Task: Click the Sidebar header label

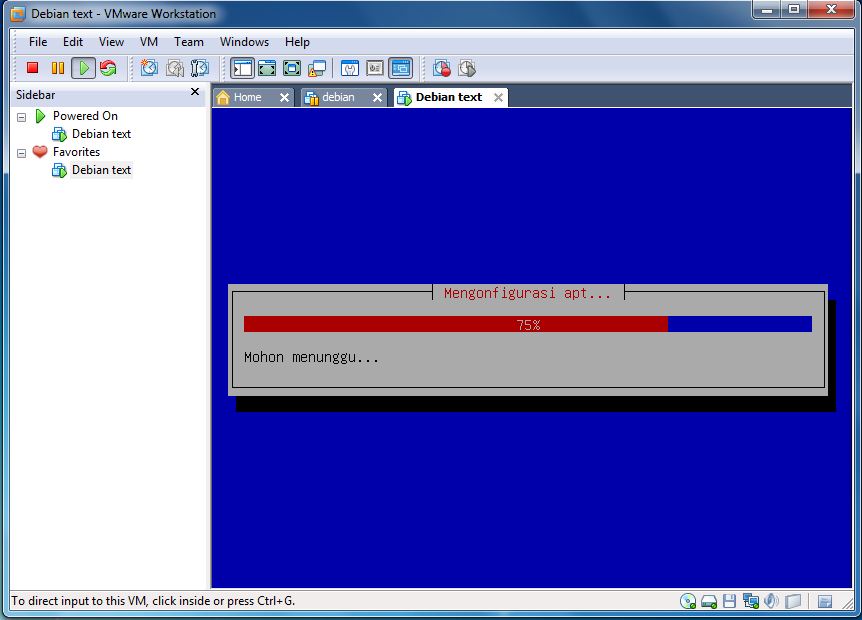Action: [x=36, y=95]
